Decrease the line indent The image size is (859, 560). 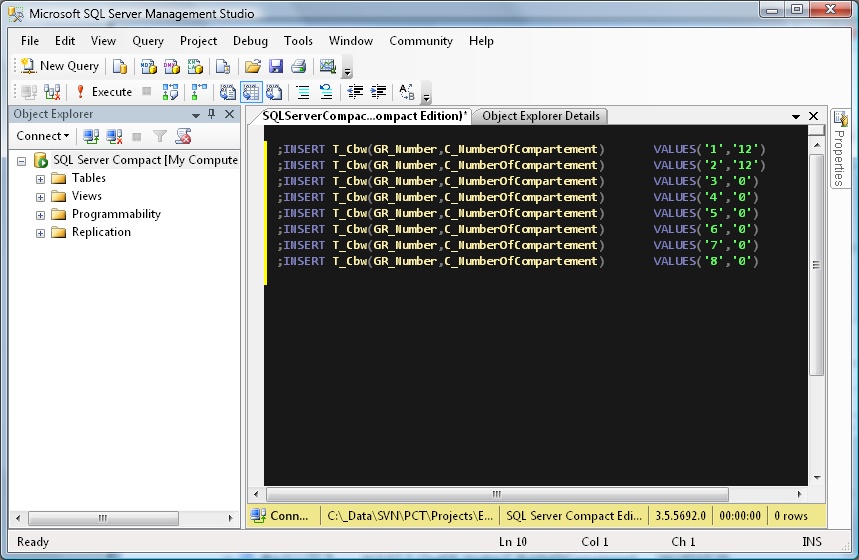[356, 92]
